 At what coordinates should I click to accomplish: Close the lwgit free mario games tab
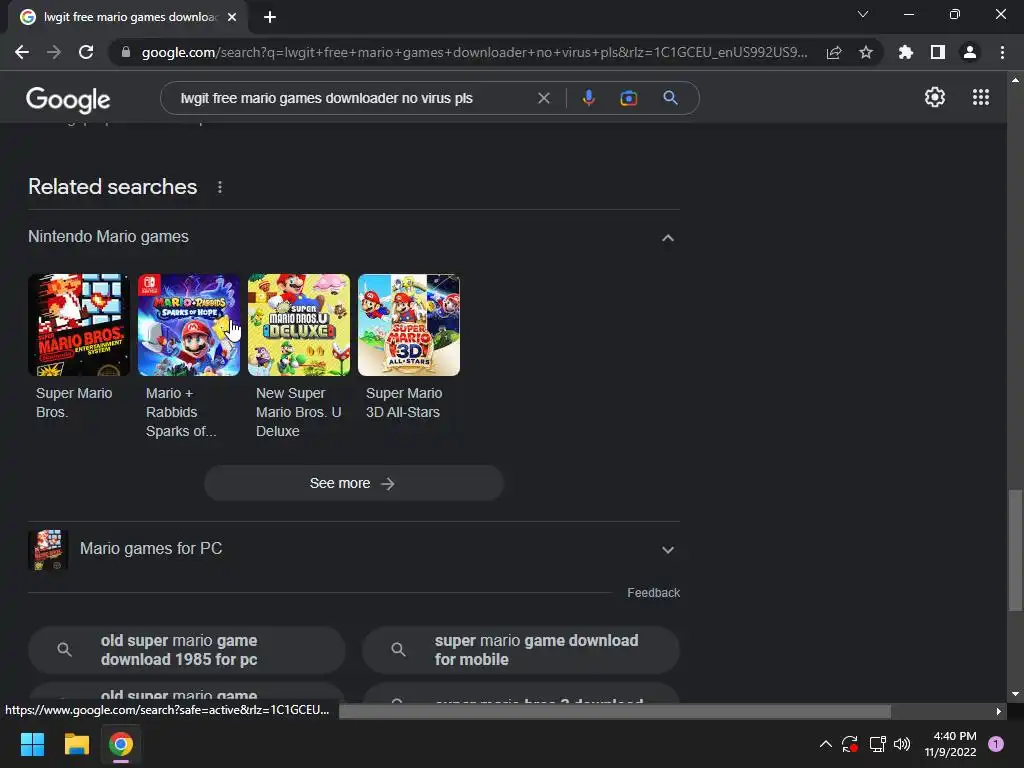232,17
